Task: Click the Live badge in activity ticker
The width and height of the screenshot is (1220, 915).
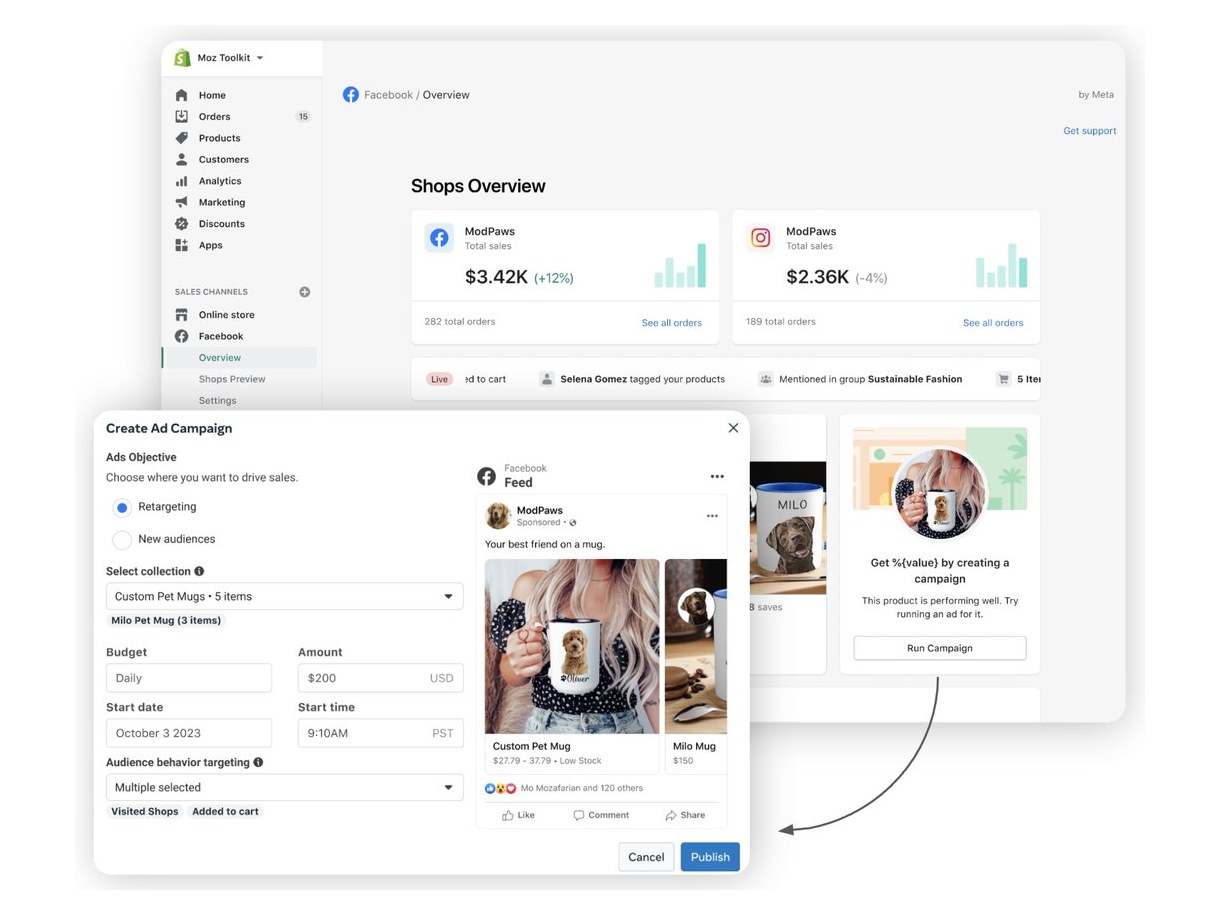Action: click(439, 379)
